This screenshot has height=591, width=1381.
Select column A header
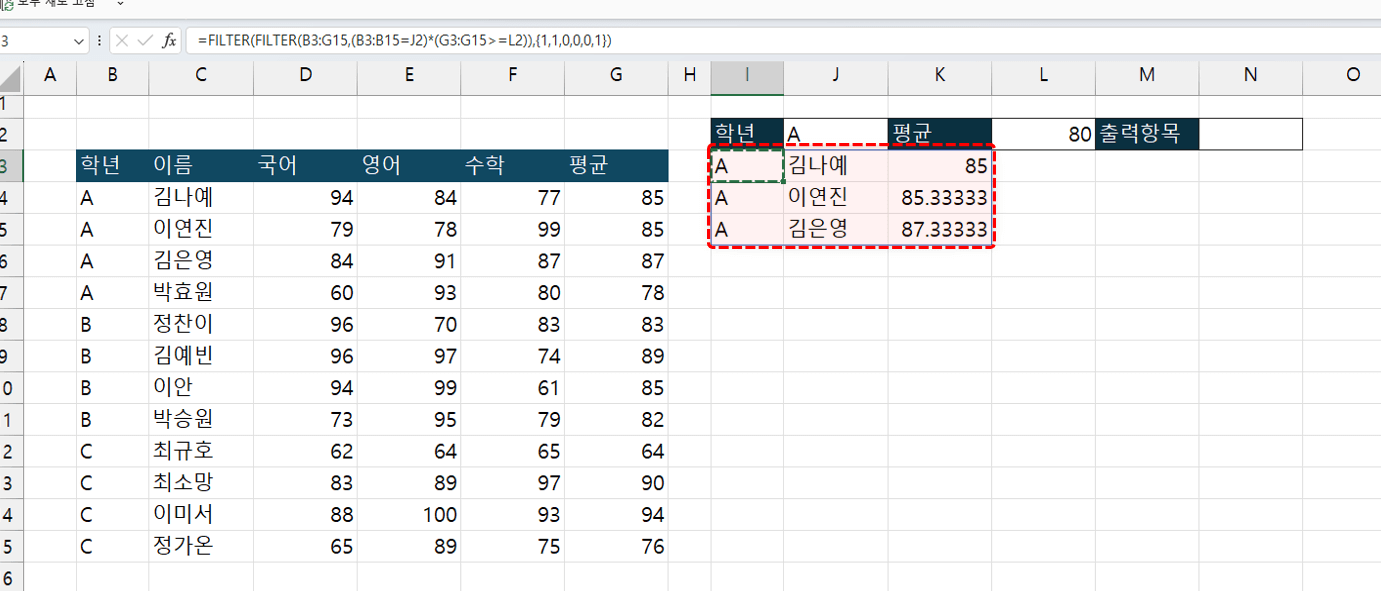pyautogui.click(x=50, y=75)
